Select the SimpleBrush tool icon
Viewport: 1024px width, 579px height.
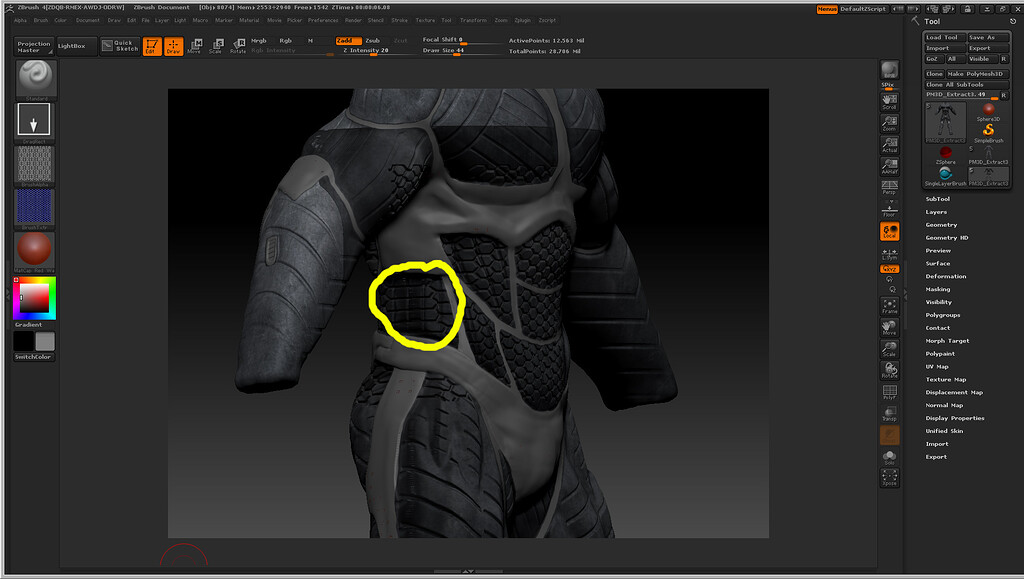coord(988,131)
